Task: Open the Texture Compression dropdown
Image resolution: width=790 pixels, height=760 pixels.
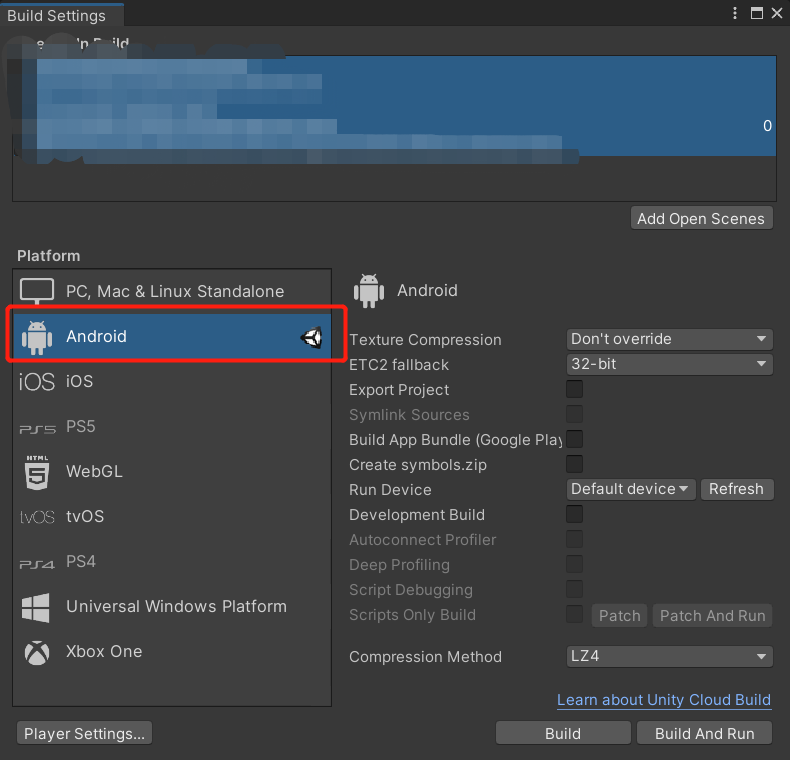Action: (670, 339)
